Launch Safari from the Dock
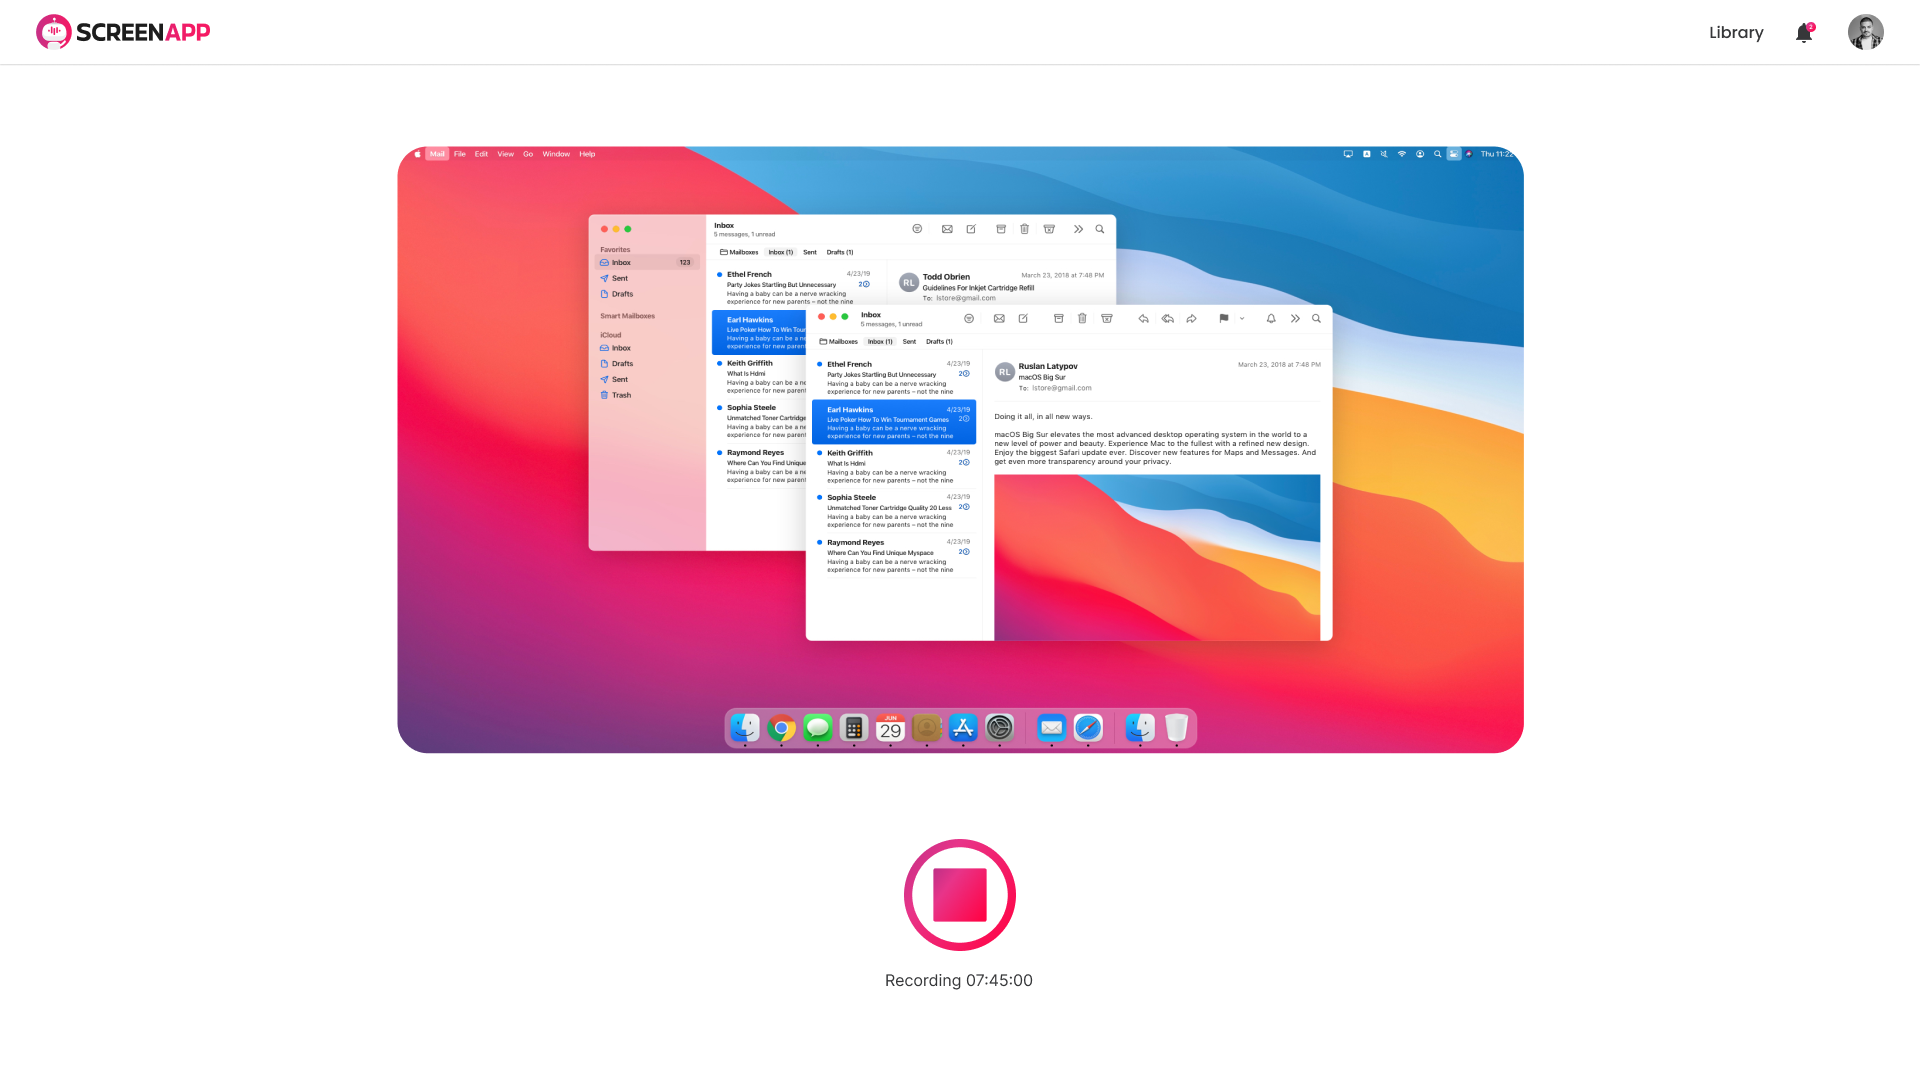Image resolution: width=1920 pixels, height=1080 pixels. (1088, 729)
